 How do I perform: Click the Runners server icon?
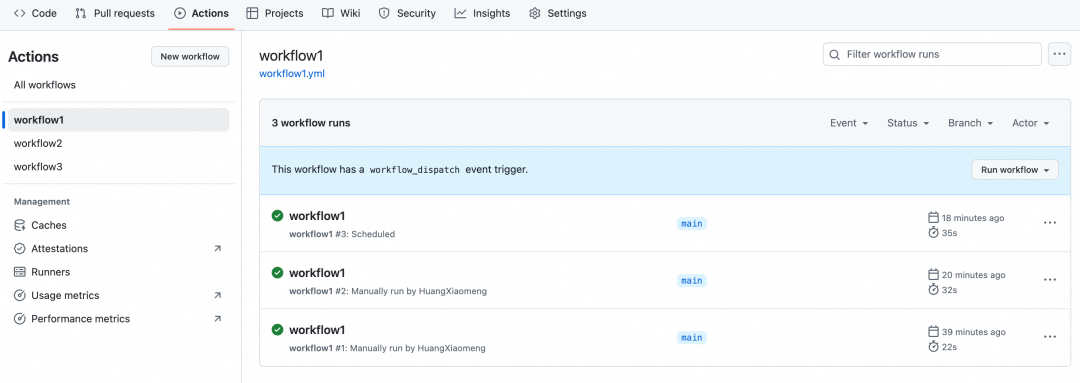click(x=20, y=272)
